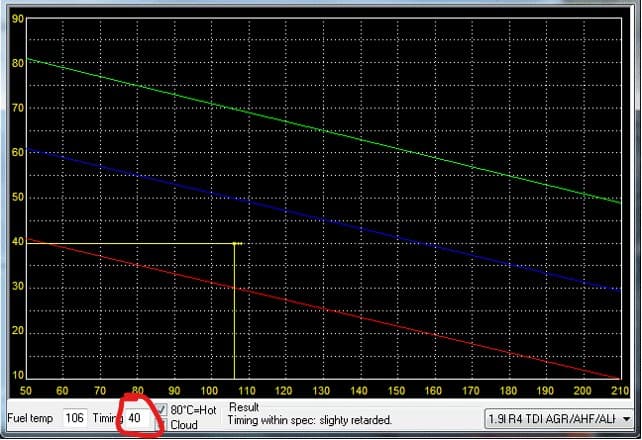Click the horizontal axis label 140
The width and height of the screenshot is (642, 440).
coord(359,390)
